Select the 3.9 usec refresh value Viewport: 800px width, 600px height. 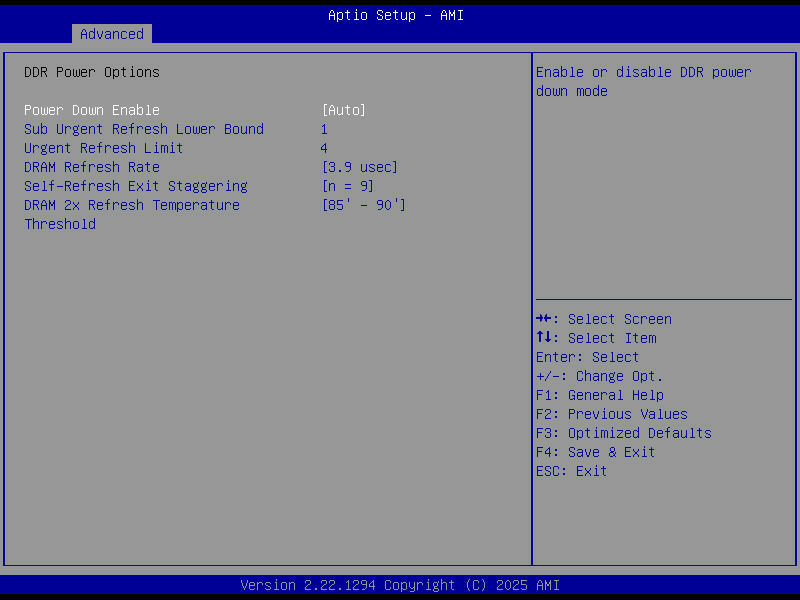pos(359,166)
